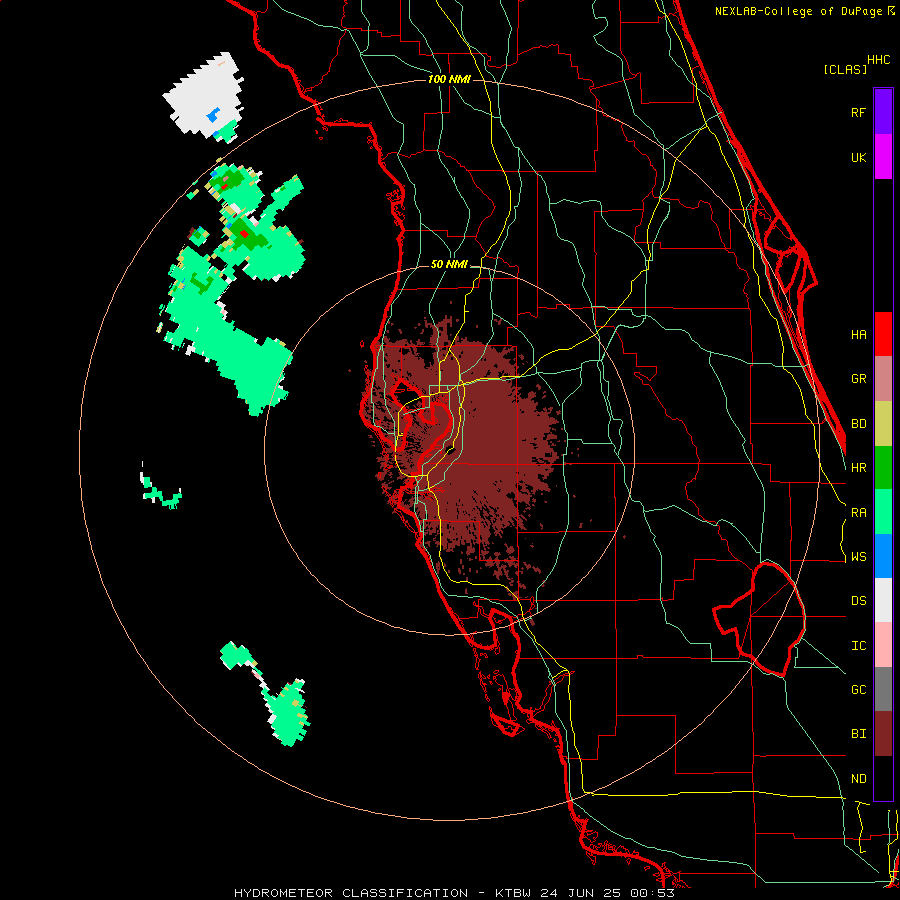Click the BI brown legend swatch

pos(883,734)
